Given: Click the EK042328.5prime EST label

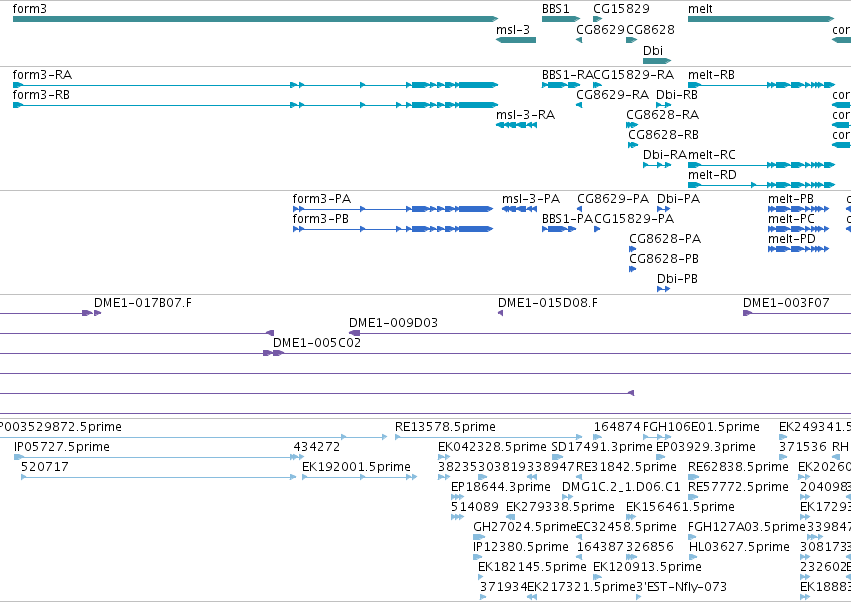Looking at the screenshot, I should coord(492,447).
